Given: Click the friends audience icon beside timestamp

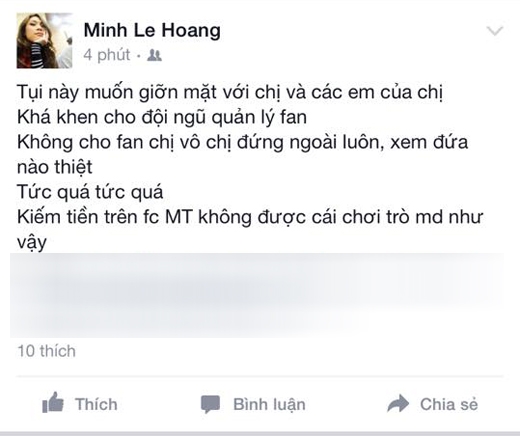Looking at the screenshot, I should tap(154, 55).
